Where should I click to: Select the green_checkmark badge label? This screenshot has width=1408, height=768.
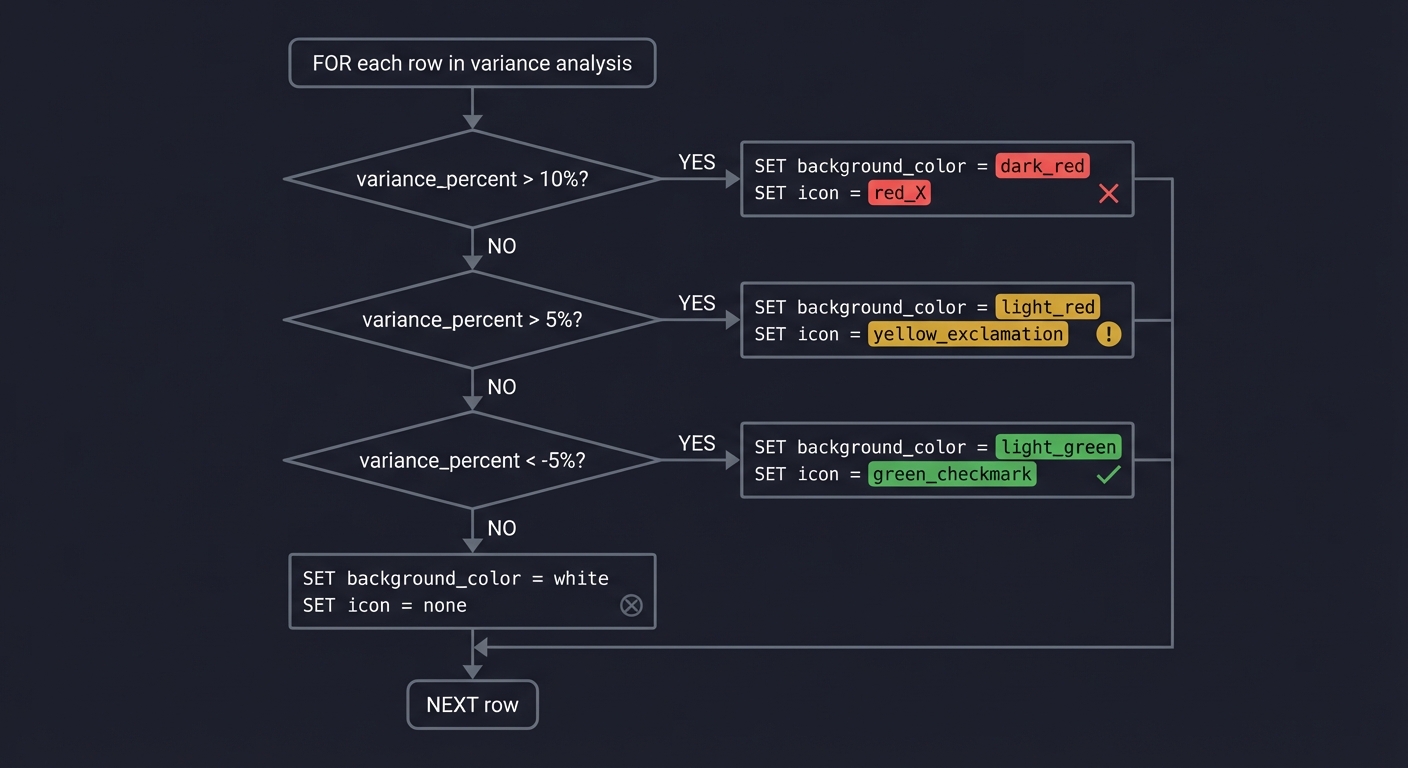click(x=951, y=474)
